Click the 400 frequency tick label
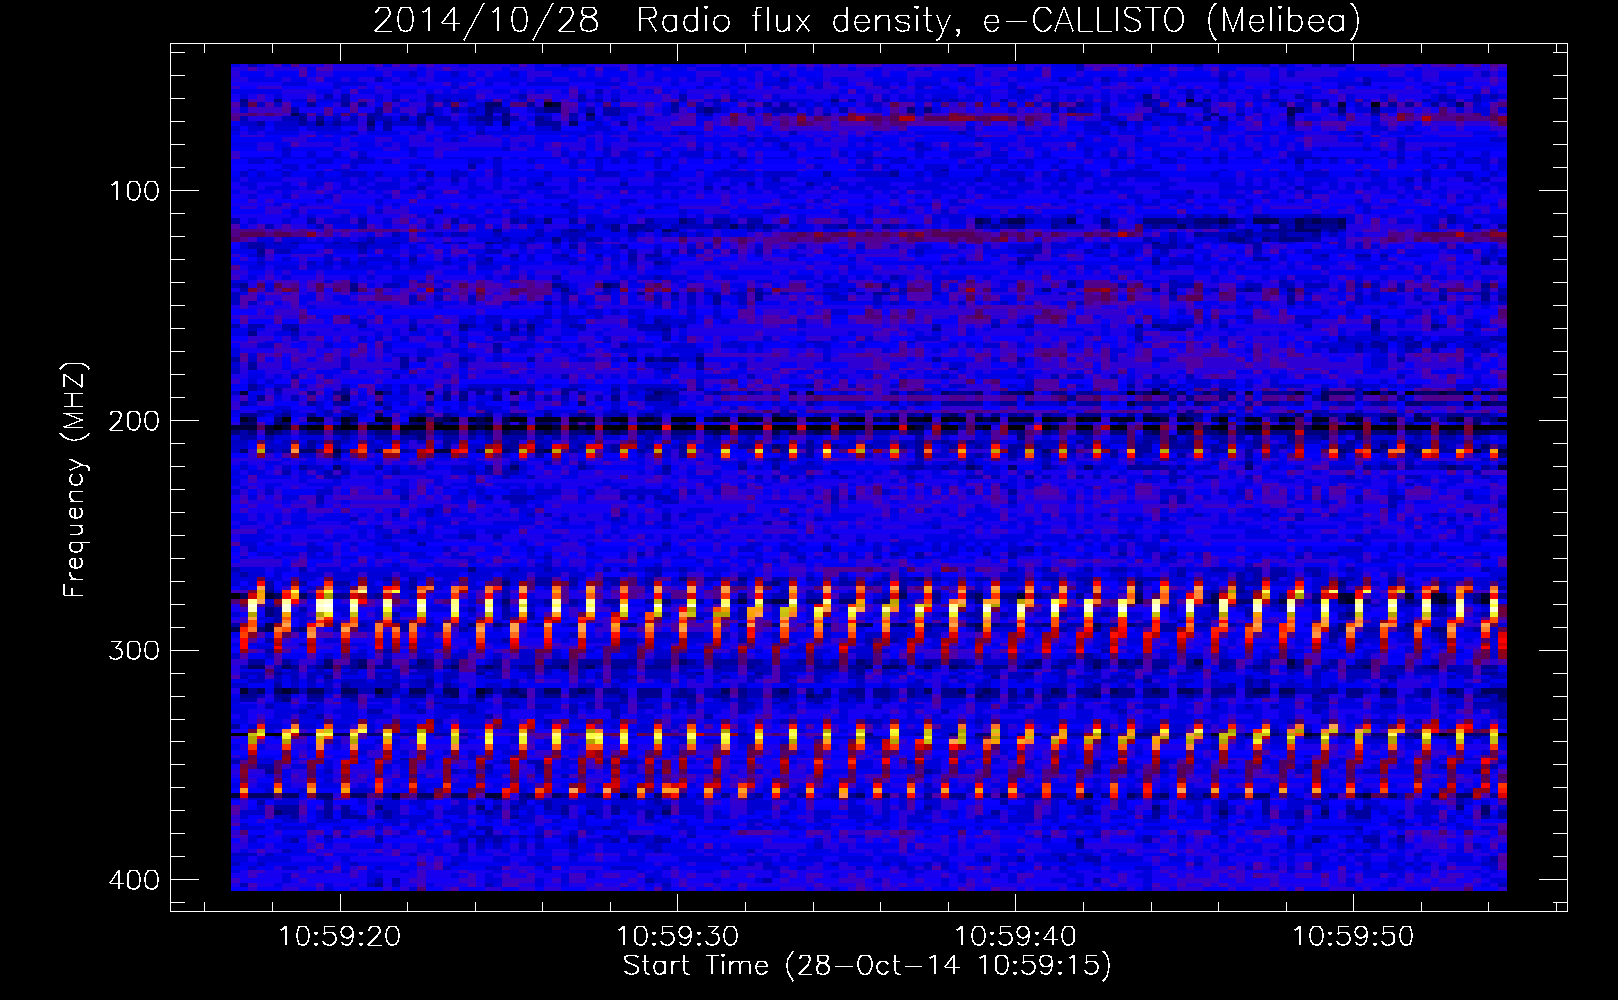1618x1000 pixels. tap(134, 880)
